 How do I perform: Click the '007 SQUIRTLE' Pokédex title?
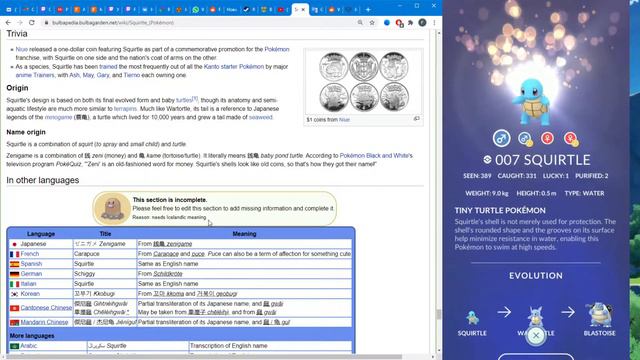coord(542,160)
